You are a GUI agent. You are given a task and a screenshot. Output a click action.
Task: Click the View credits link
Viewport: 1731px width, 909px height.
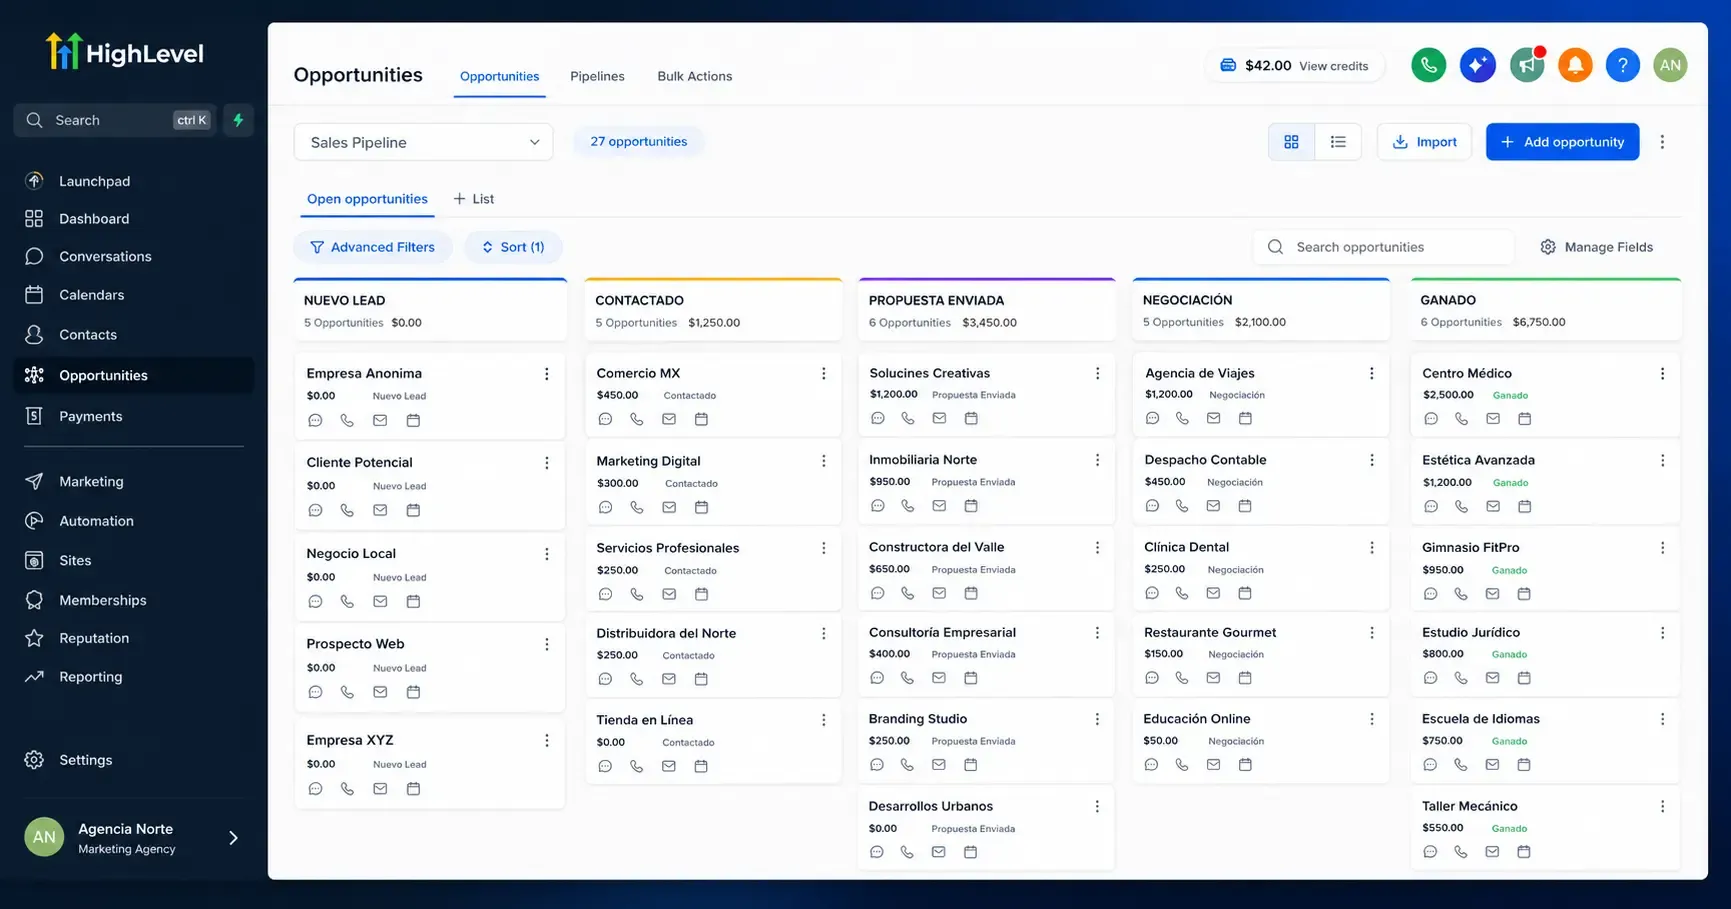point(1333,66)
